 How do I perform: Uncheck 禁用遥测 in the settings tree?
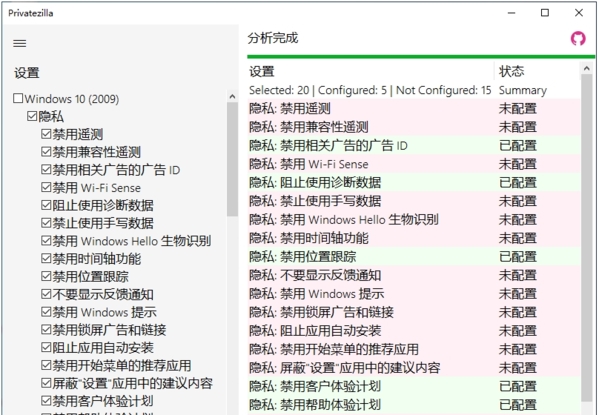click(x=46, y=134)
